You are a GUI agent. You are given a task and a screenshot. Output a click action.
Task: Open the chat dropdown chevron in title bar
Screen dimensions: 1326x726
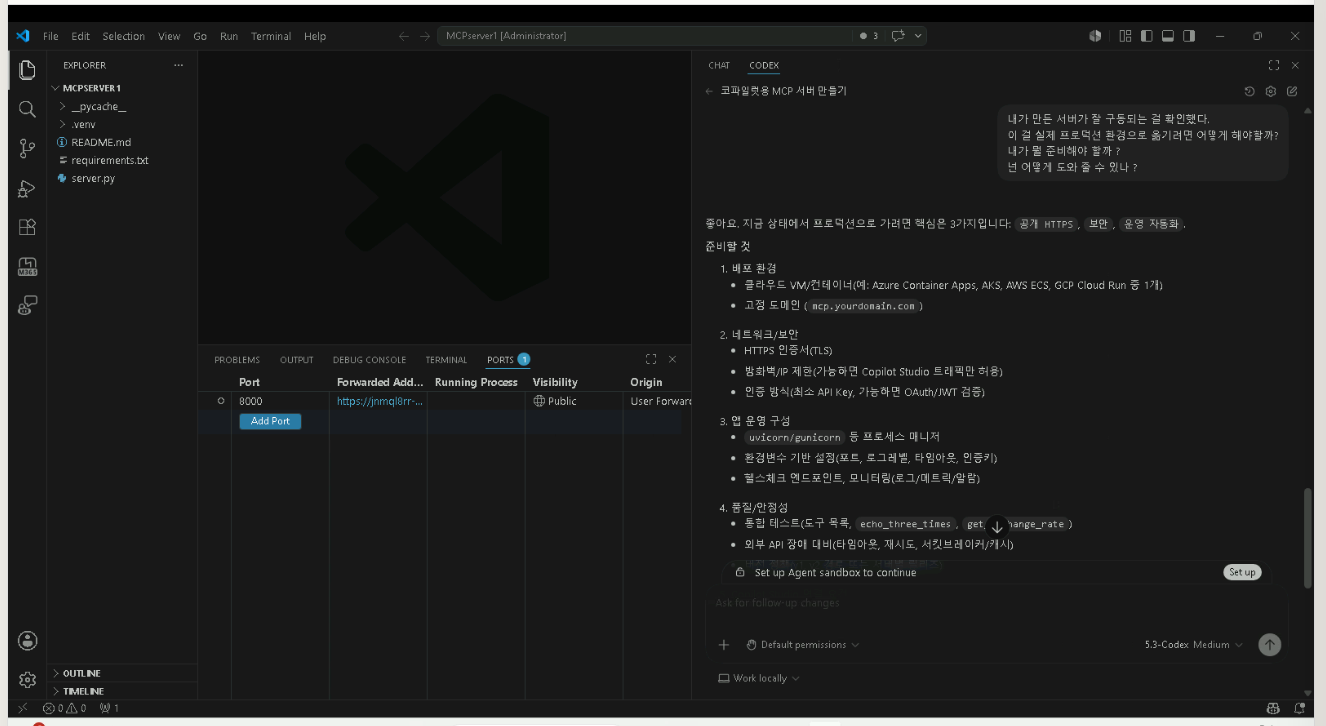click(x=919, y=36)
